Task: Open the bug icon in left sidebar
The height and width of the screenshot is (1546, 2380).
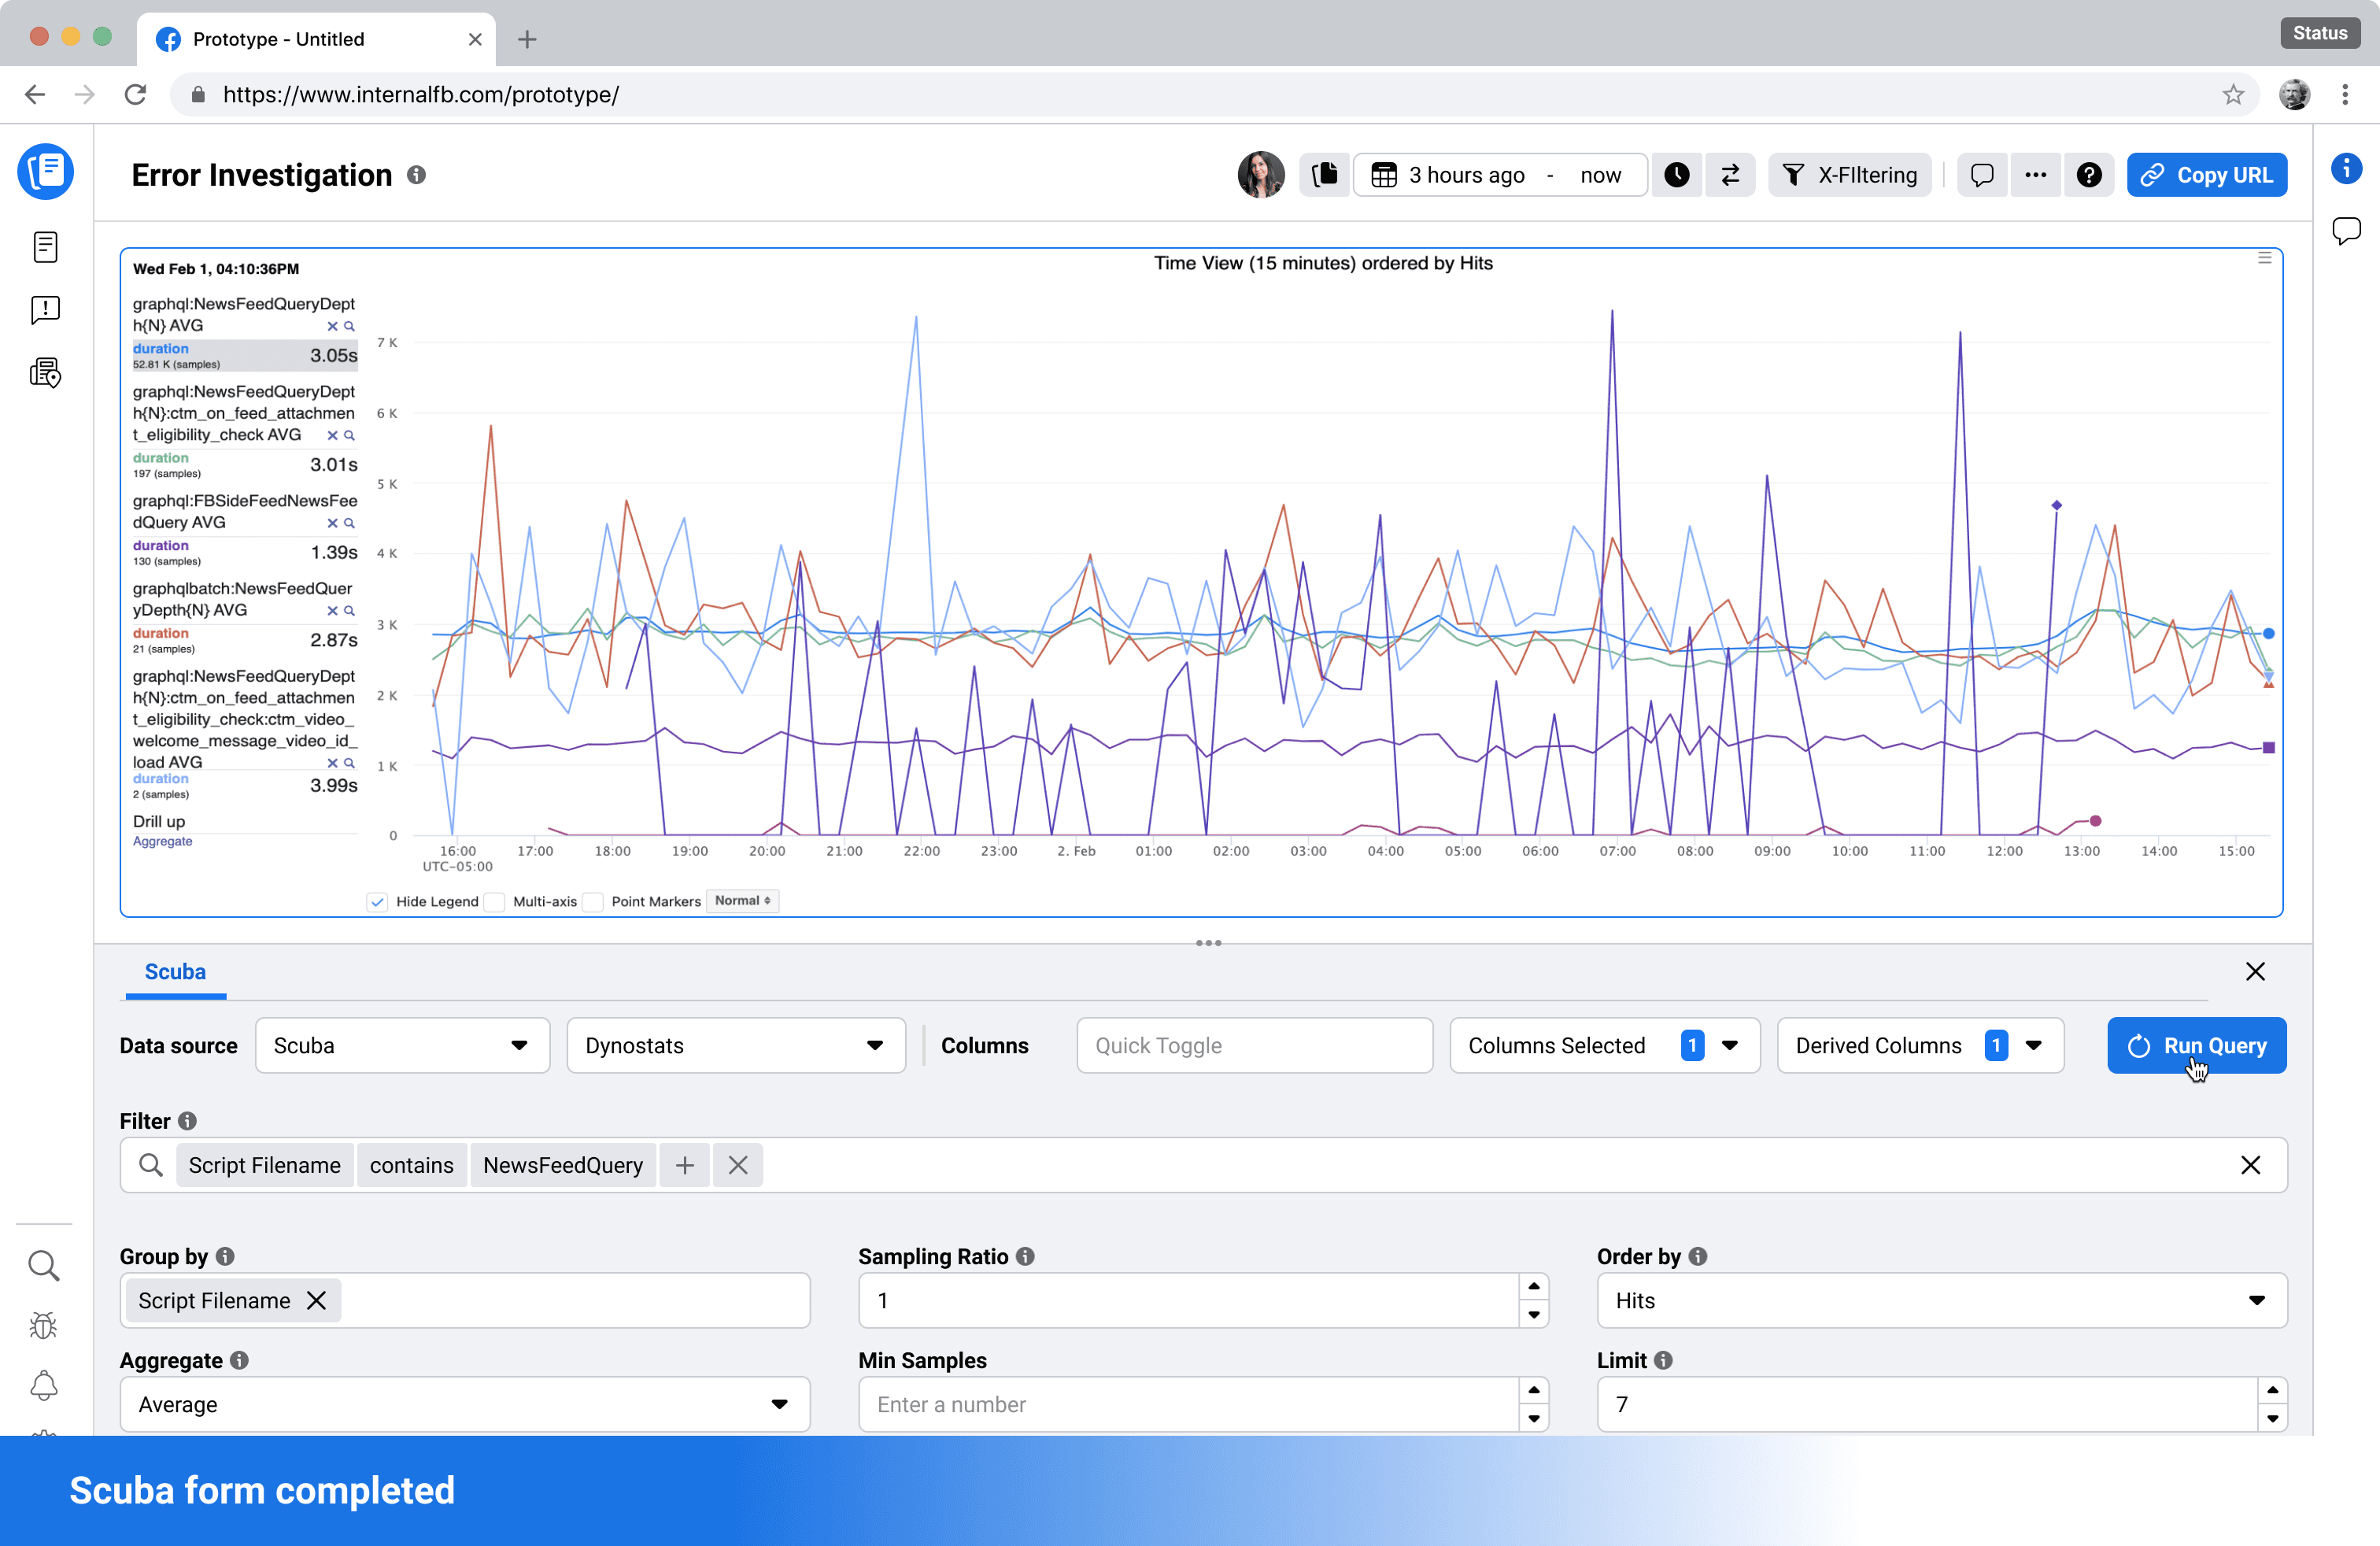Action: click(x=44, y=1326)
